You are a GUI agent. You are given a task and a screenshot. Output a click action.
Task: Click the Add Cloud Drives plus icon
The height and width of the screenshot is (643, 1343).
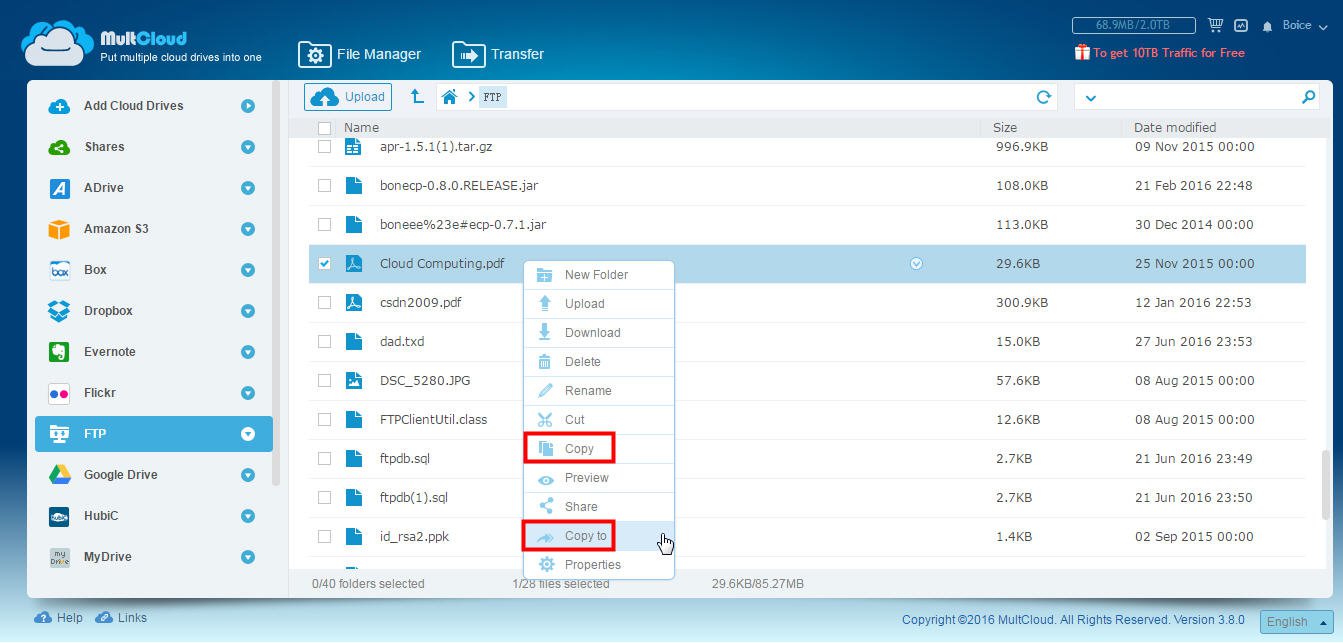[x=59, y=106]
